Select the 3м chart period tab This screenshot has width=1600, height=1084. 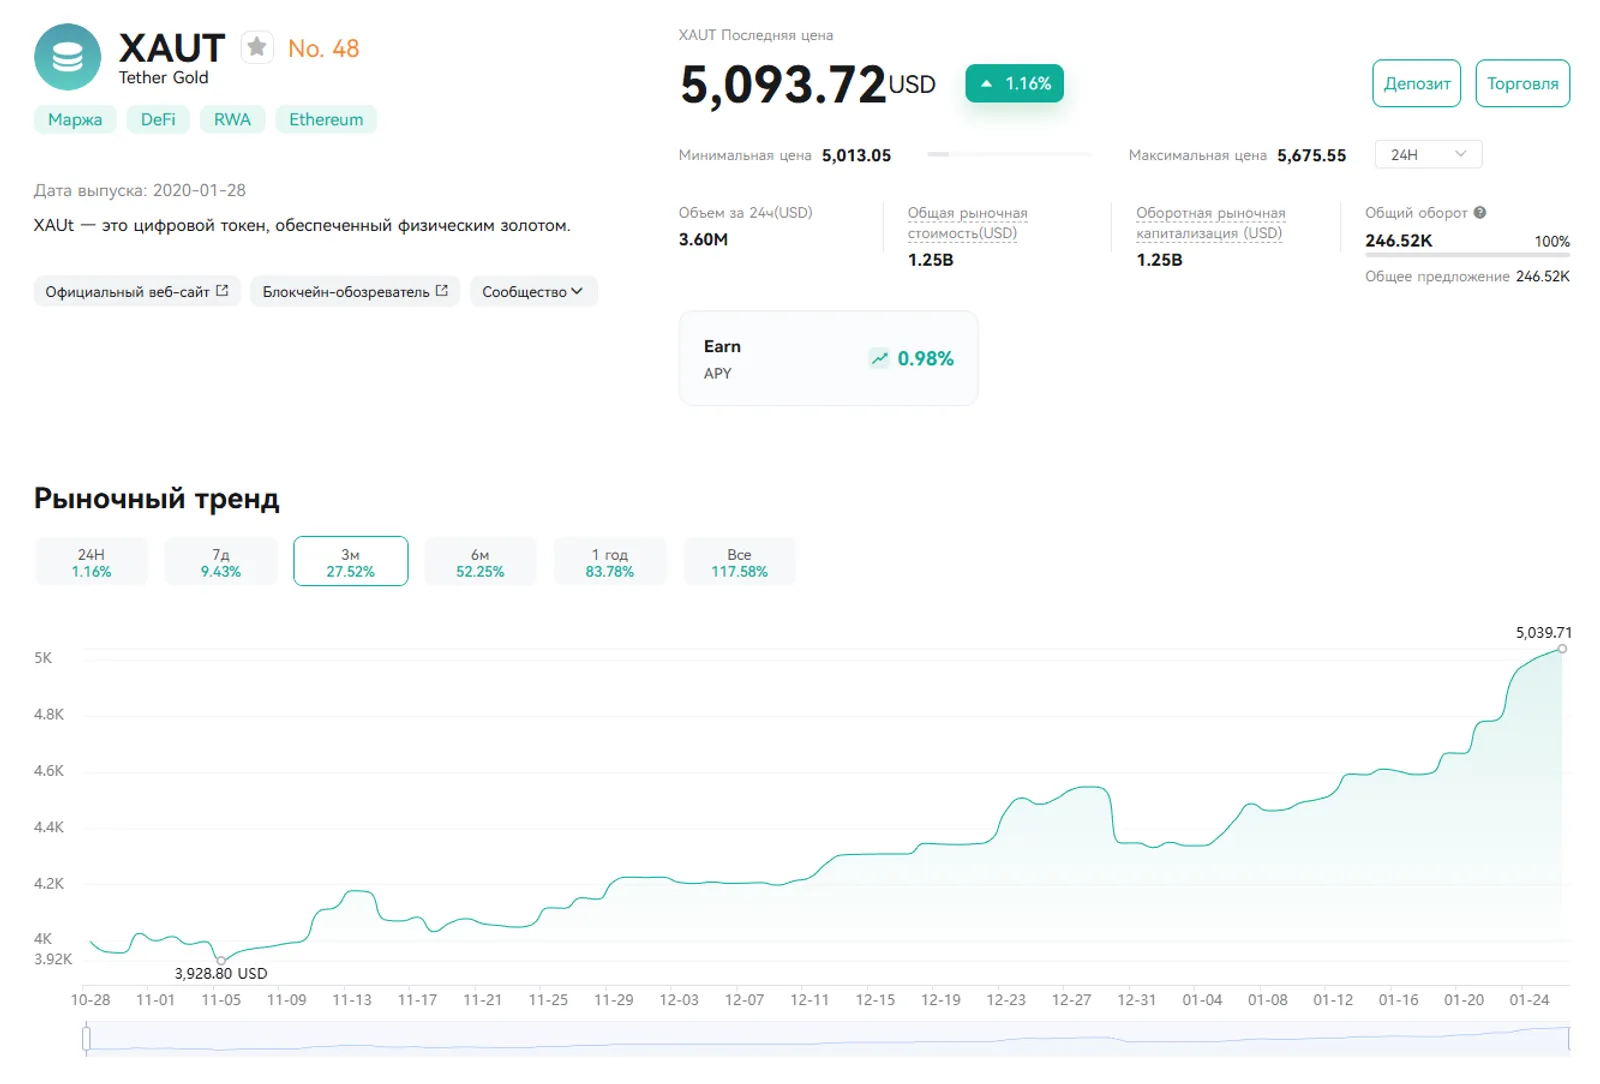tap(351, 562)
